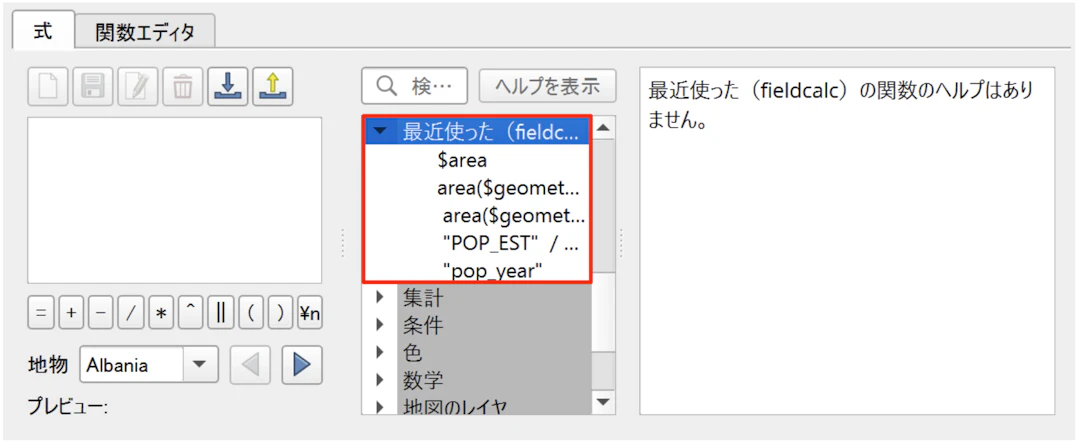Click the export expressions upload icon
1080x445 pixels.
(273, 87)
